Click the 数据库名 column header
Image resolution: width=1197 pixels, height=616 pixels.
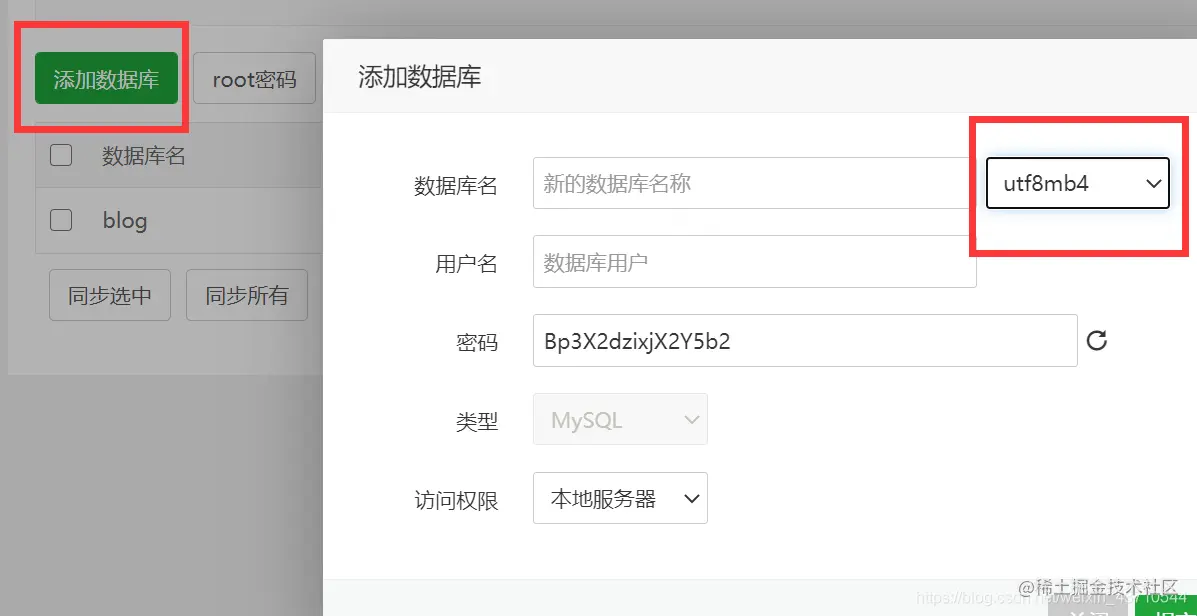(x=144, y=156)
